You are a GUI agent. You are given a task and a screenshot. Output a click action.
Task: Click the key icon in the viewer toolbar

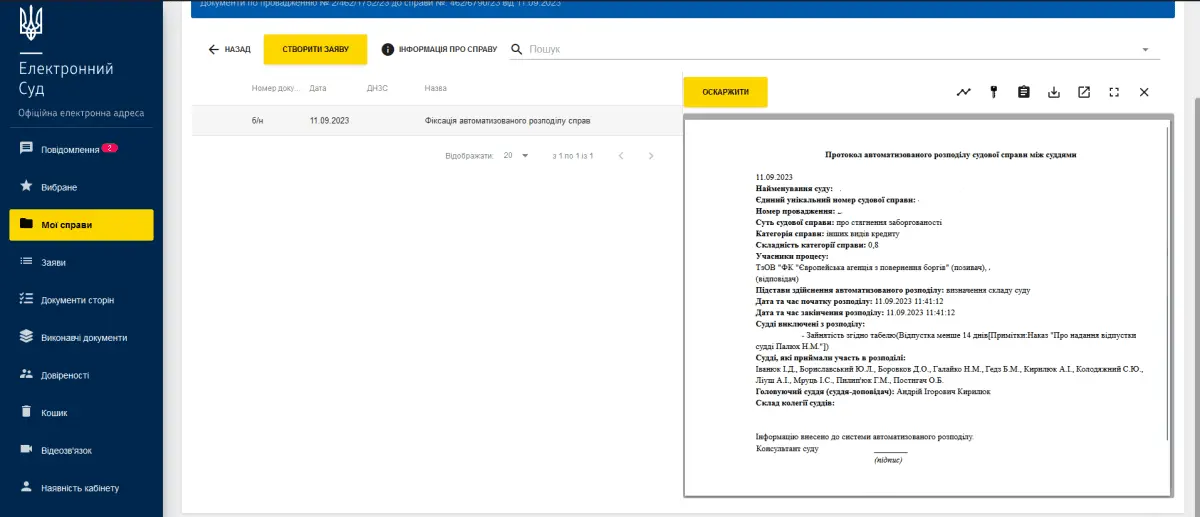[x=993, y=92]
